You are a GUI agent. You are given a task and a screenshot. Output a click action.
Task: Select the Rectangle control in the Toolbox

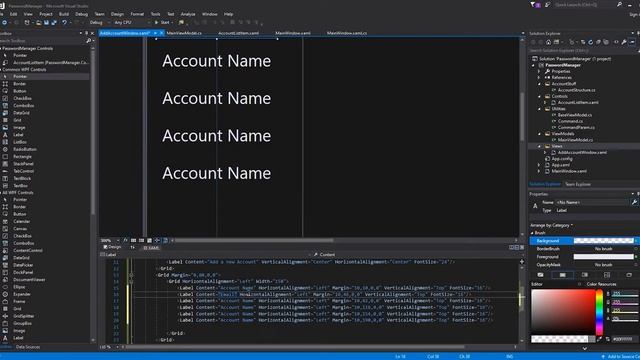(22, 157)
